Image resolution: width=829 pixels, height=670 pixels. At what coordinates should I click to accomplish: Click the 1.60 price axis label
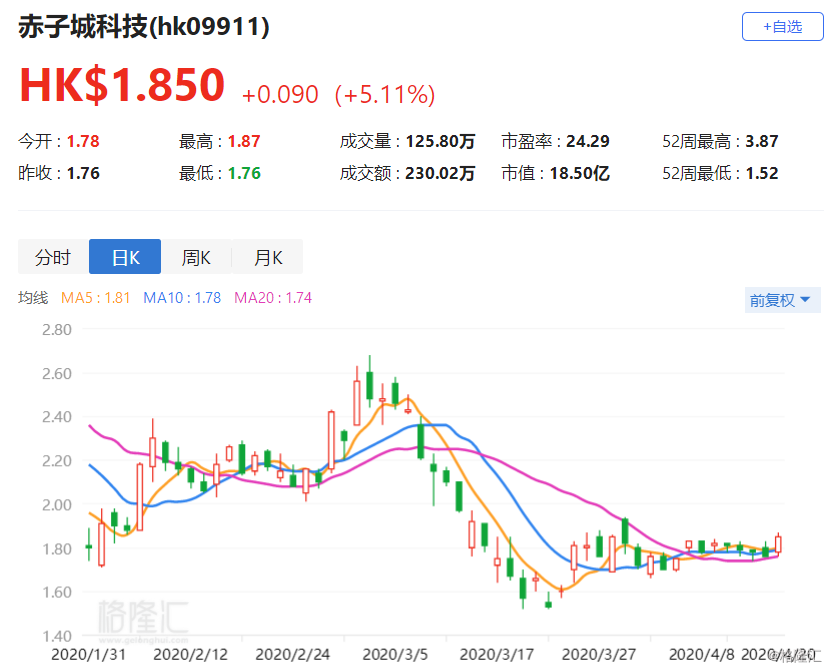click(57, 592)
